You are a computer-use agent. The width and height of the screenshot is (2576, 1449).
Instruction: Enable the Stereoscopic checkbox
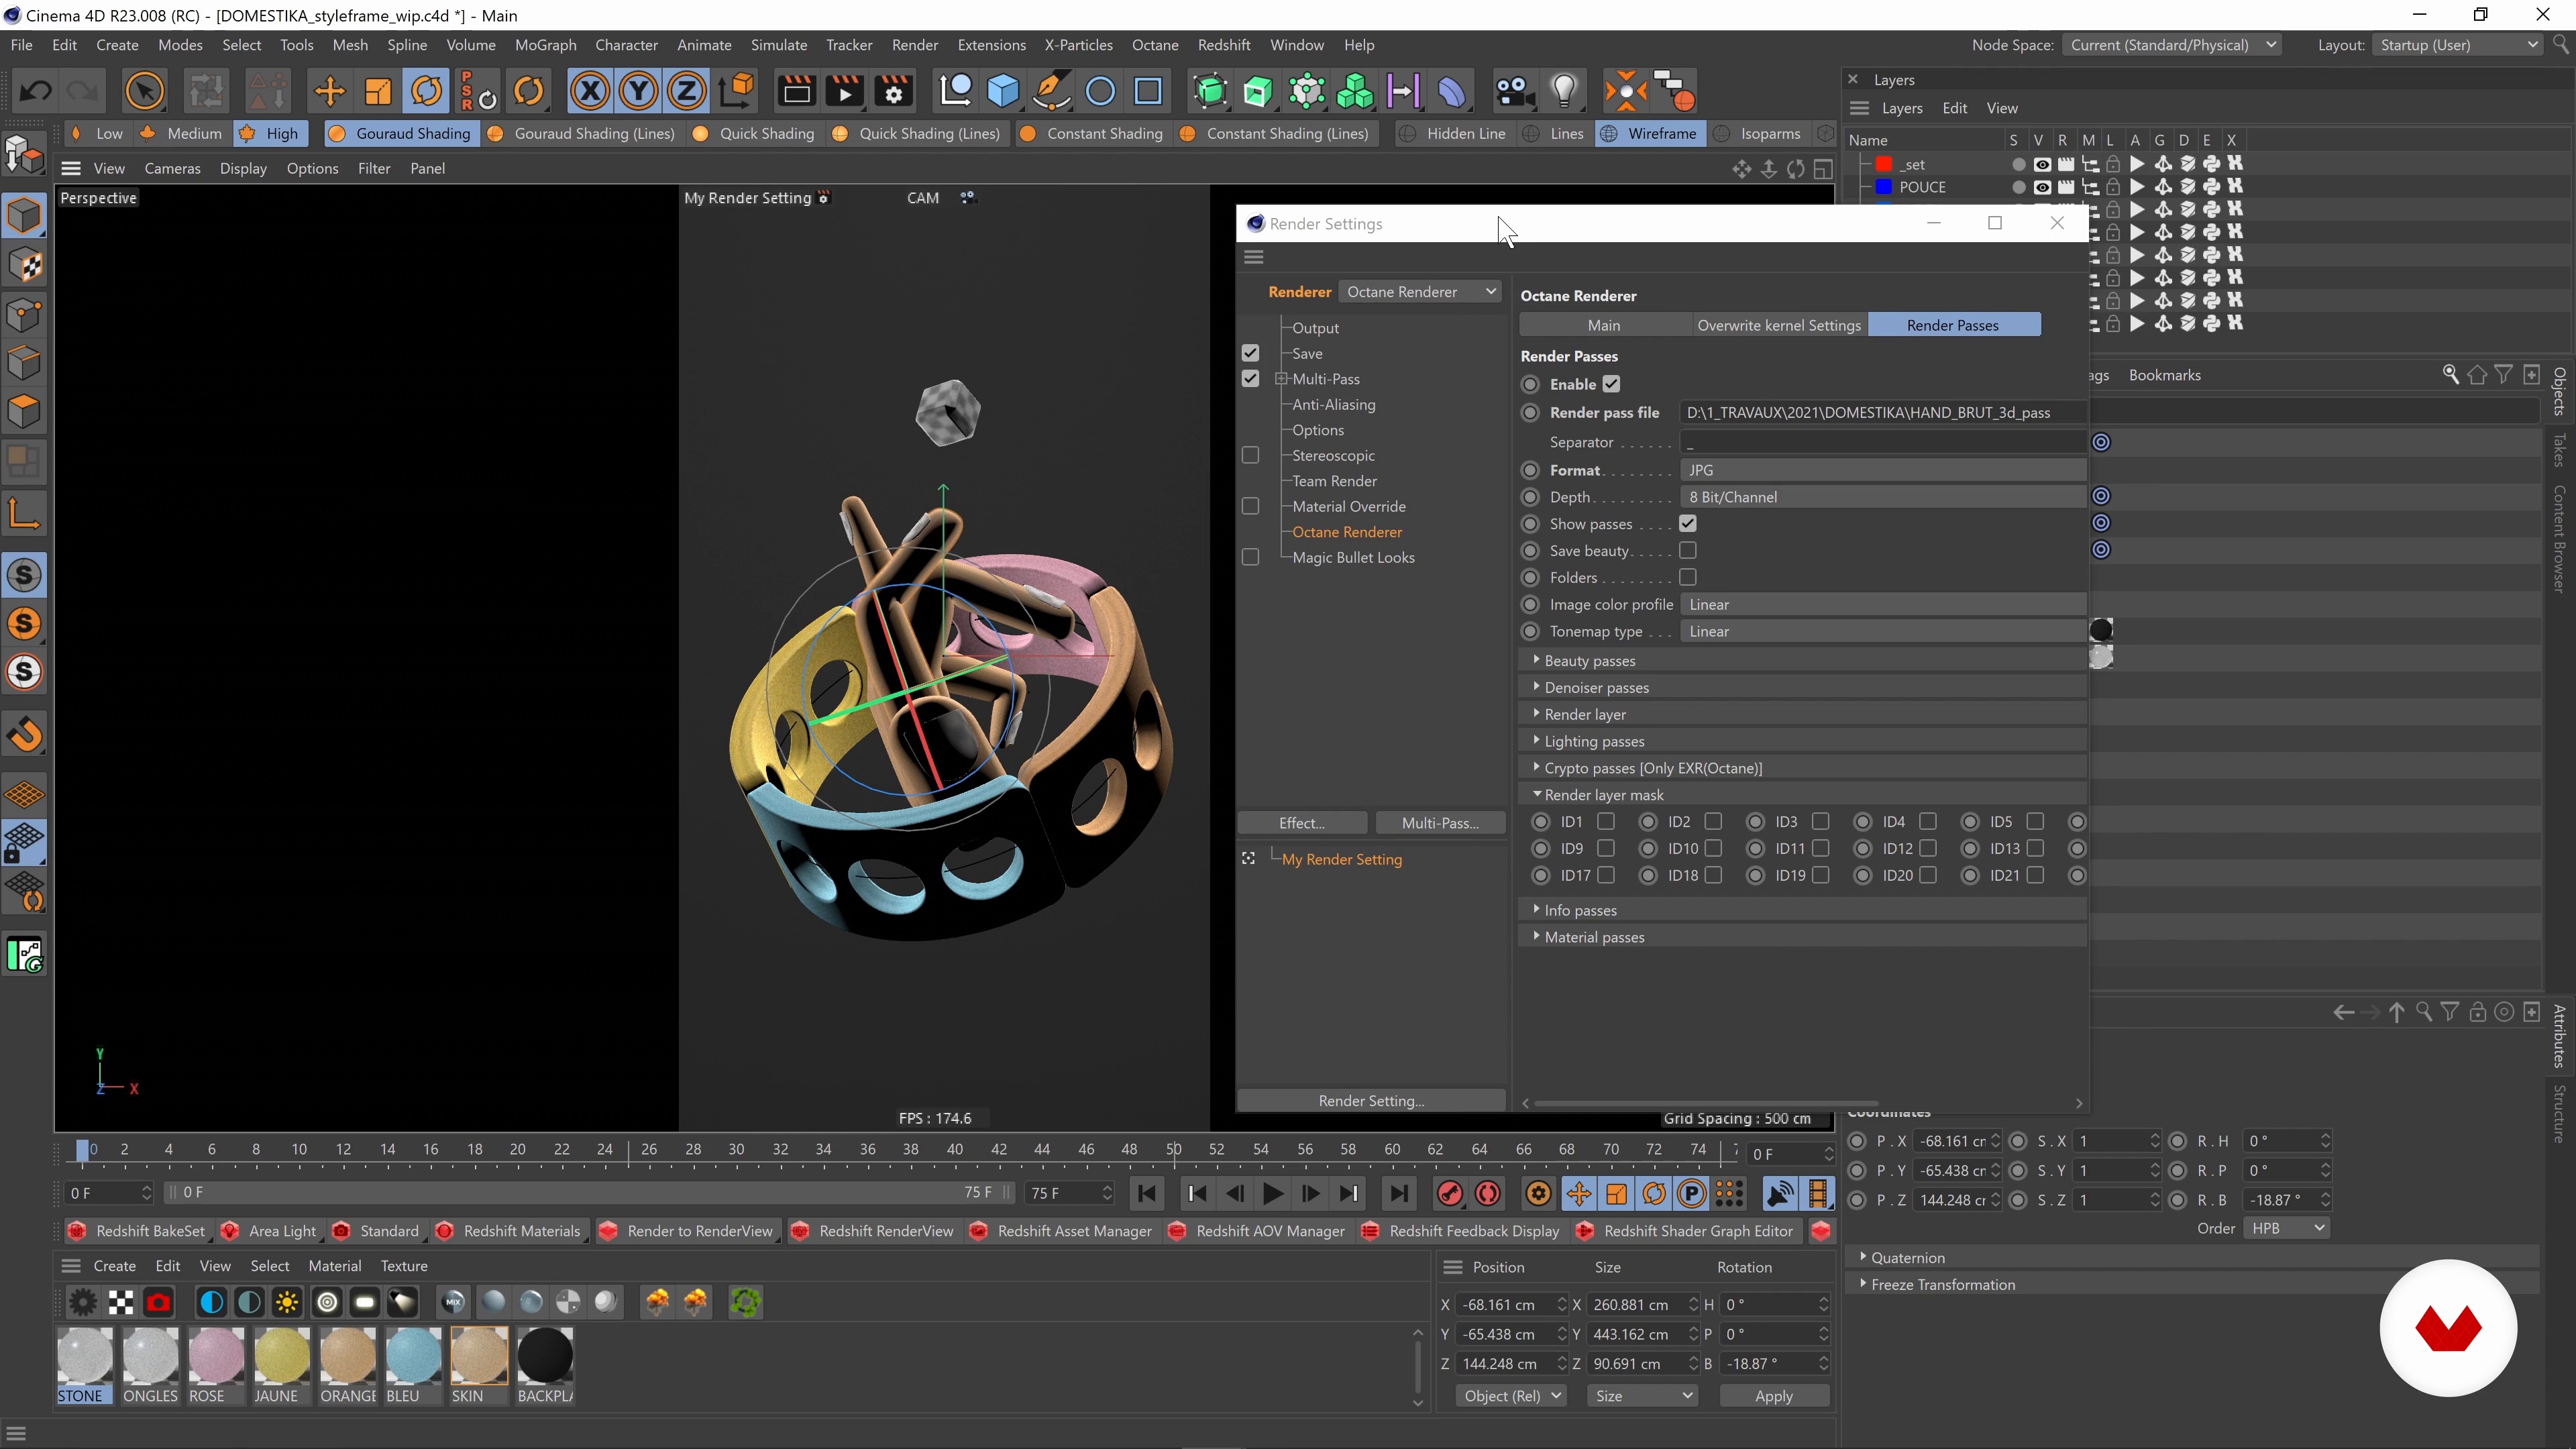[x=1250, y=455]
